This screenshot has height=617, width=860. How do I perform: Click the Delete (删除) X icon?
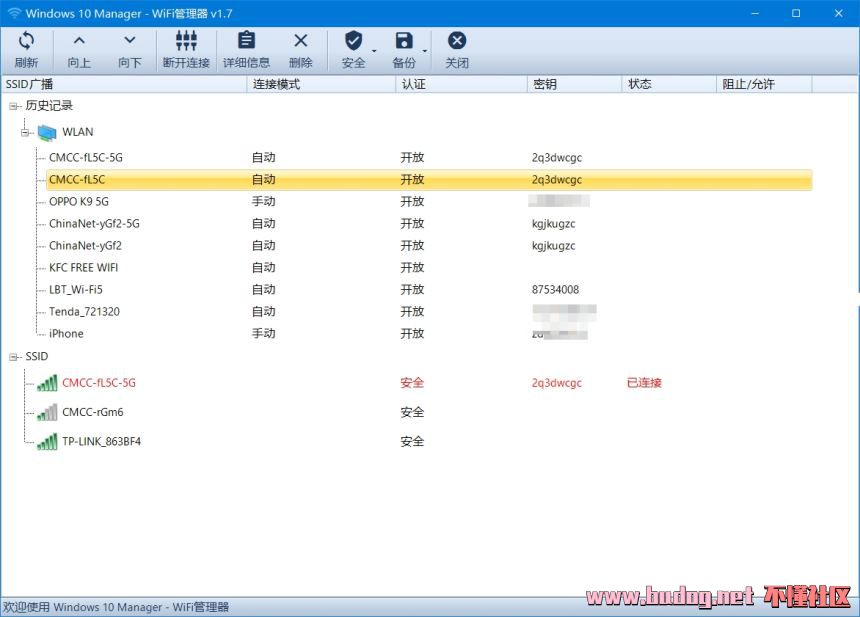point(301,41)
